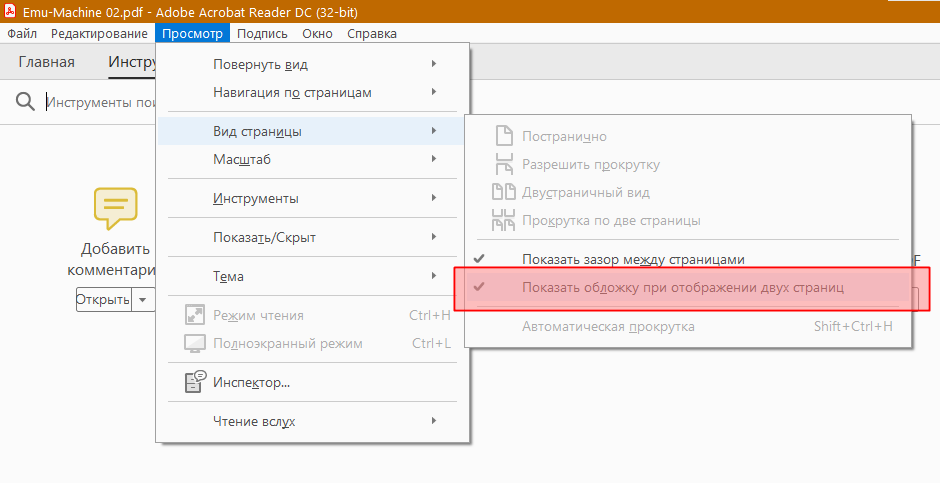The width and height of the screenshot is (940, 483).
Task: Click the two-page scrolling icon
Action: tap(504, 220)
